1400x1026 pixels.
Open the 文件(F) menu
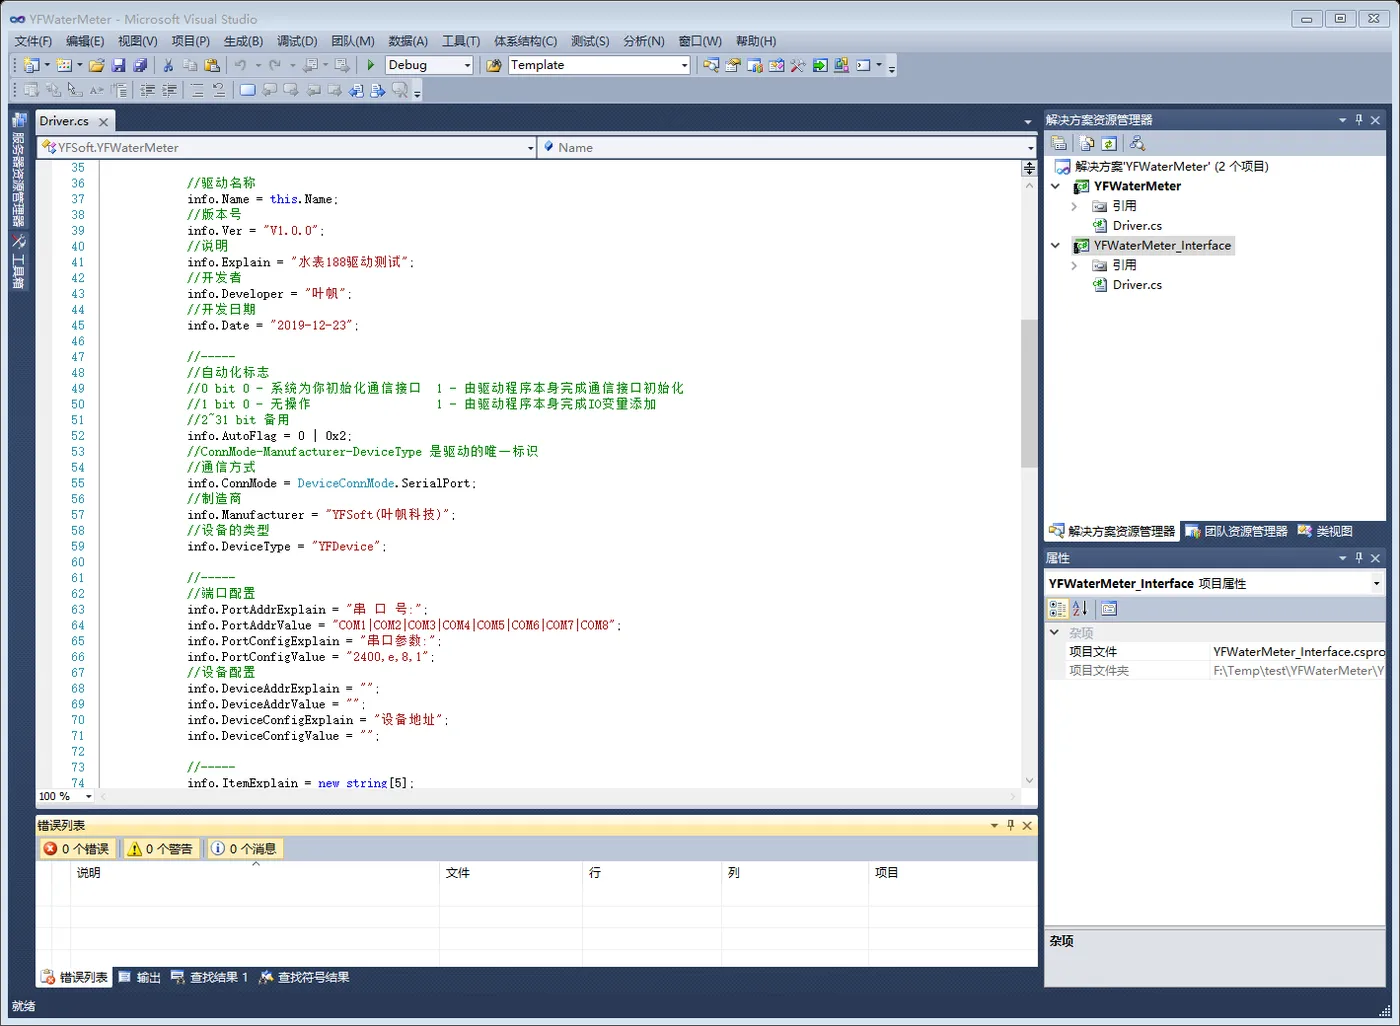click(33, 41)
